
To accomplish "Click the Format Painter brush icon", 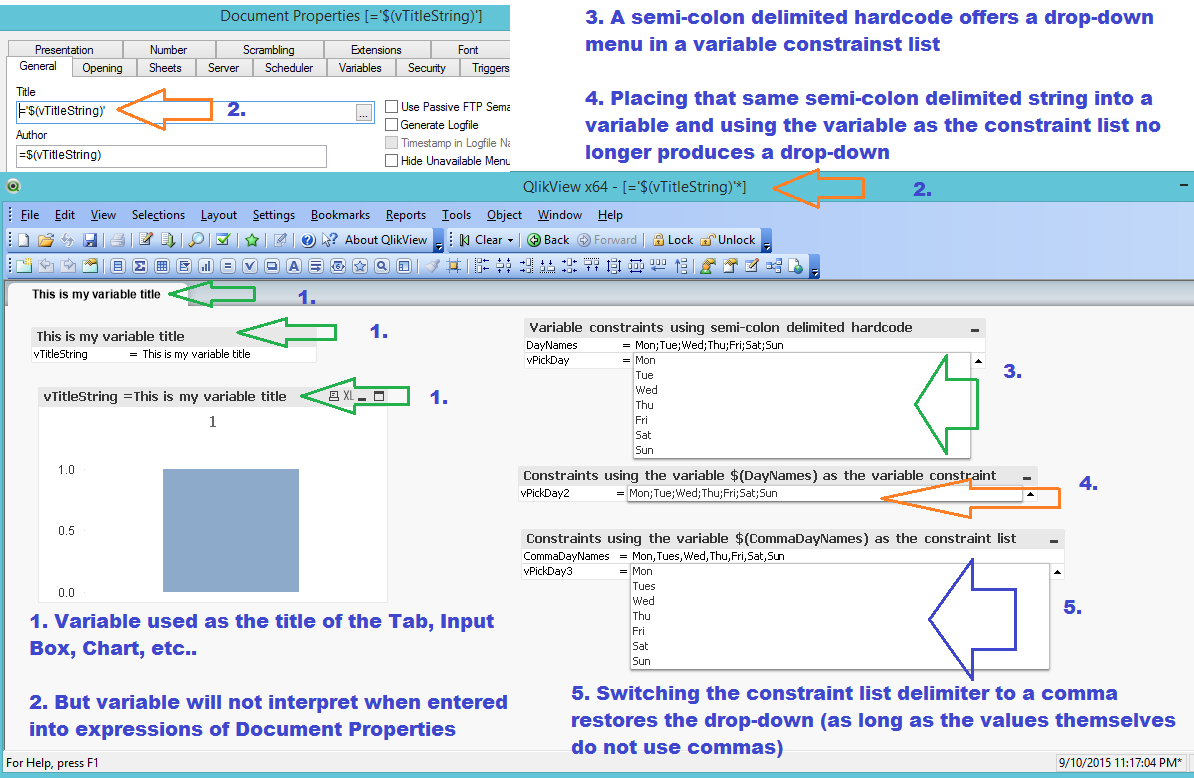I will 432,266.
